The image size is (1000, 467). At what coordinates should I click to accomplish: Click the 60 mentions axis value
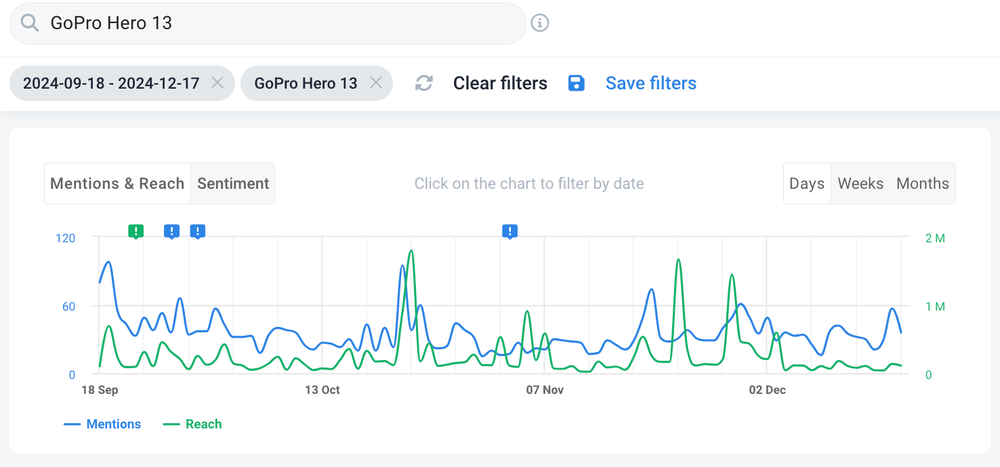pos(69,306)
